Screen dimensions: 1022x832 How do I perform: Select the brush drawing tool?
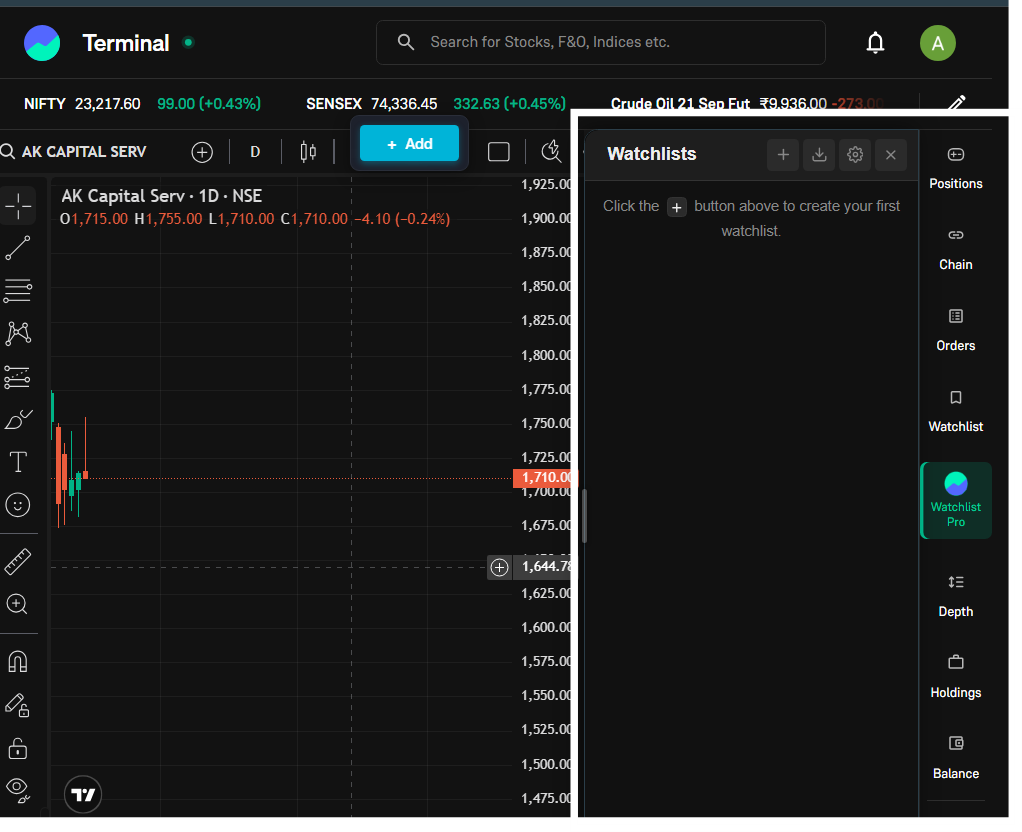click(18, 420)
